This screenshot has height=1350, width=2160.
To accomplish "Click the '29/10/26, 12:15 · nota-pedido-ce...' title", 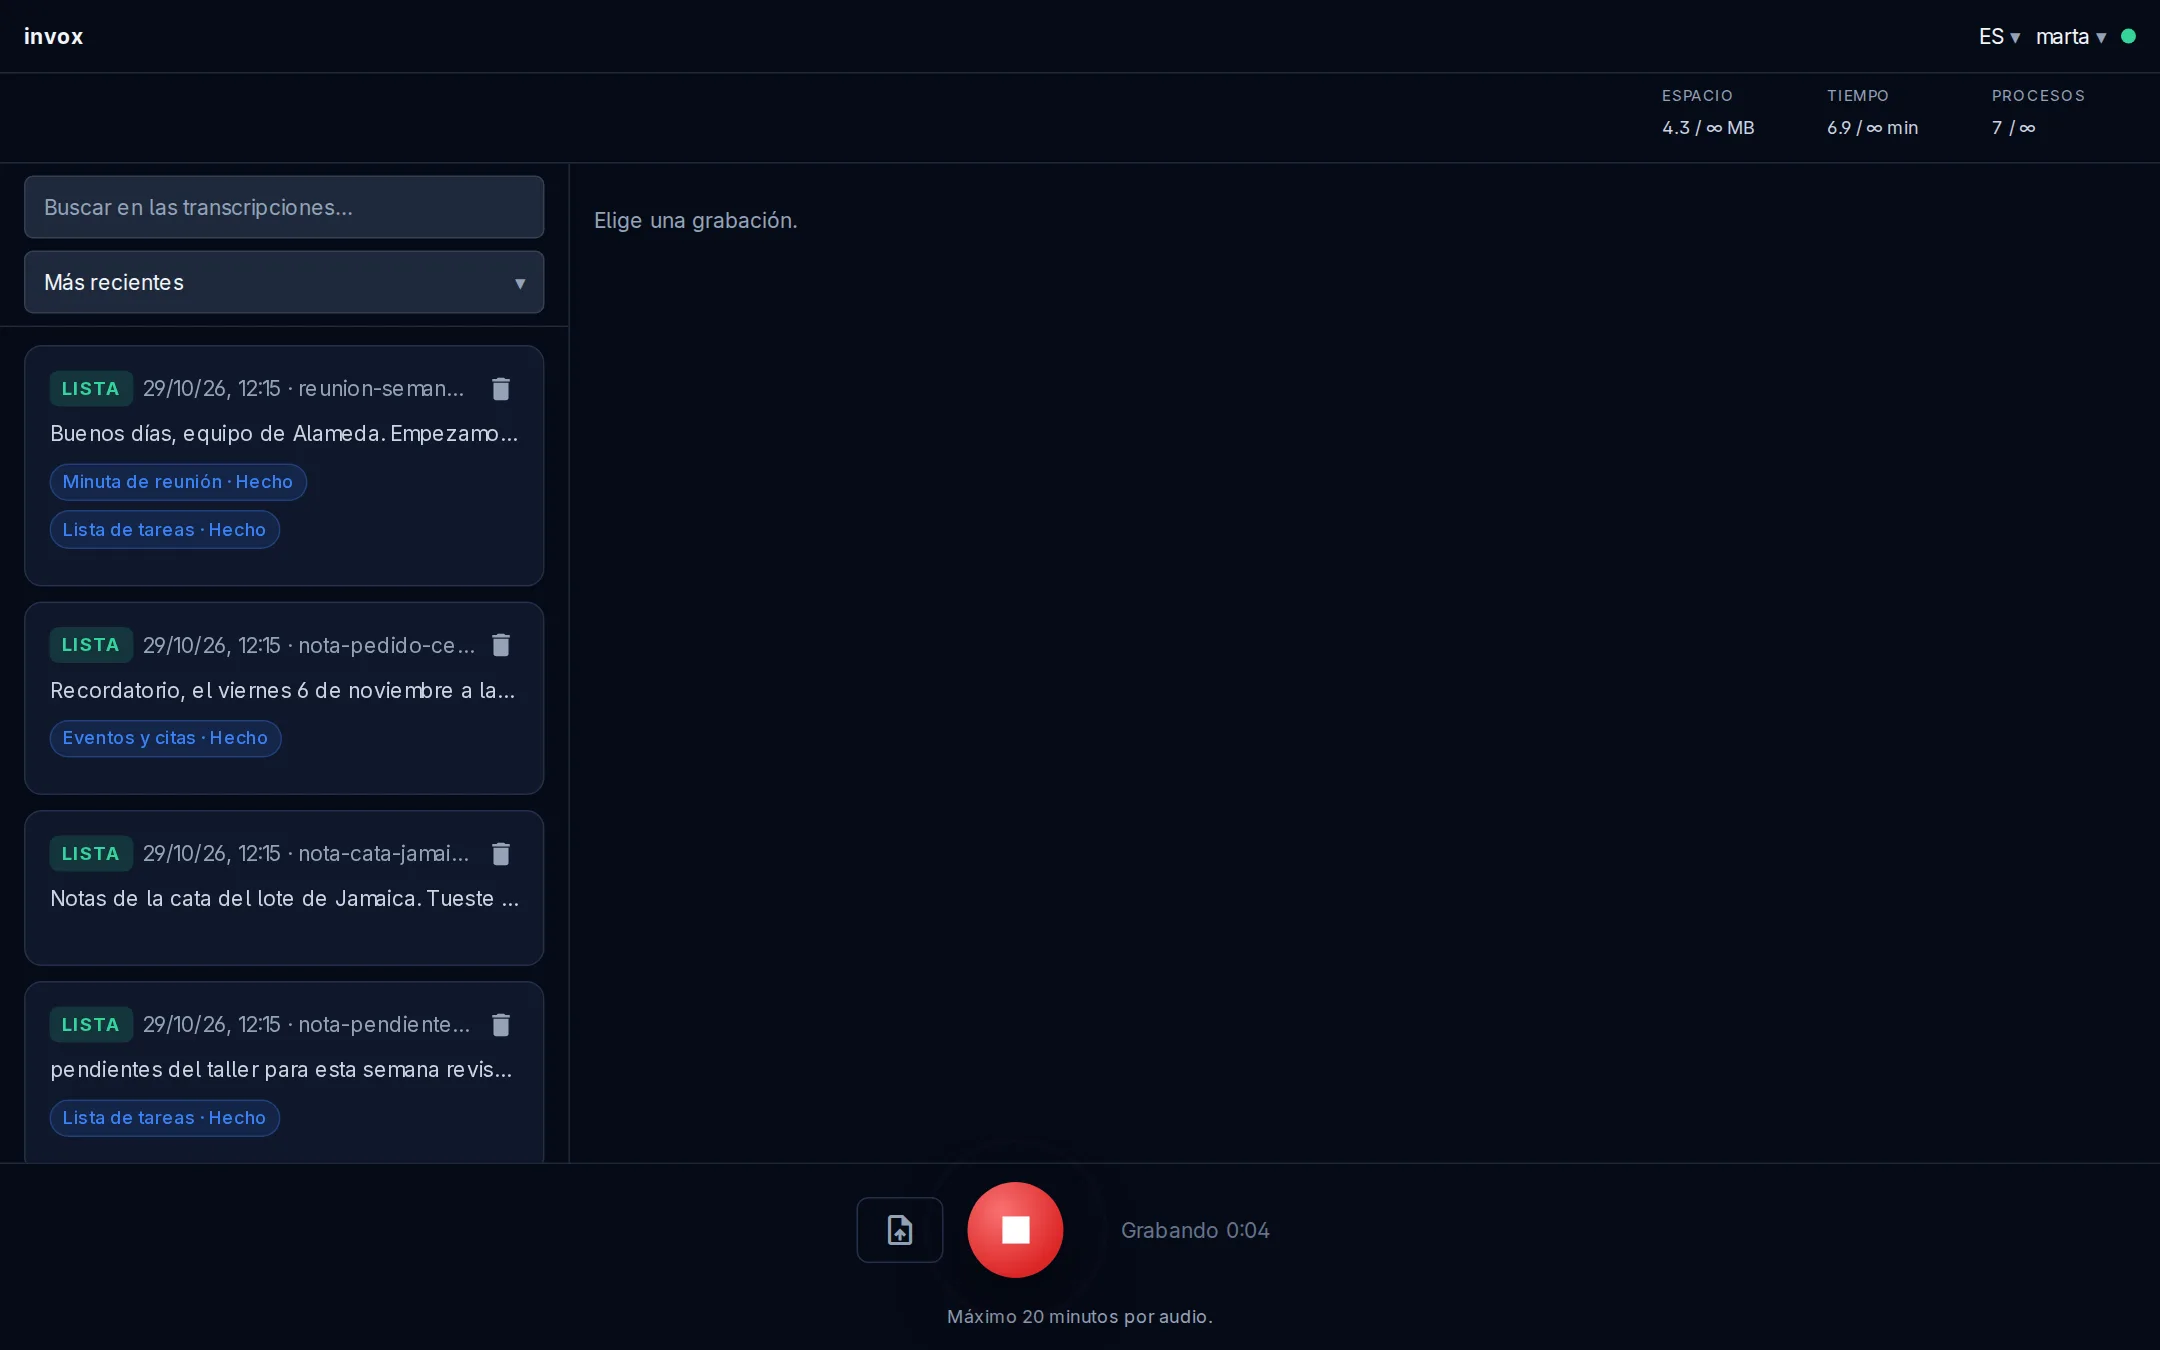I will [x=309, y=646].
